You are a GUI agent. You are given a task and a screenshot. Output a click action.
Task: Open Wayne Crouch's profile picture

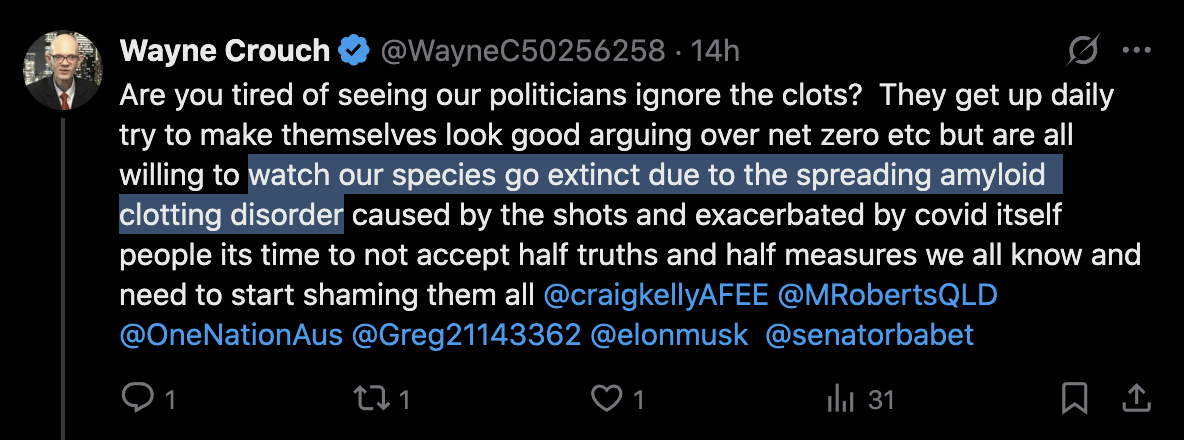[62, 70]
